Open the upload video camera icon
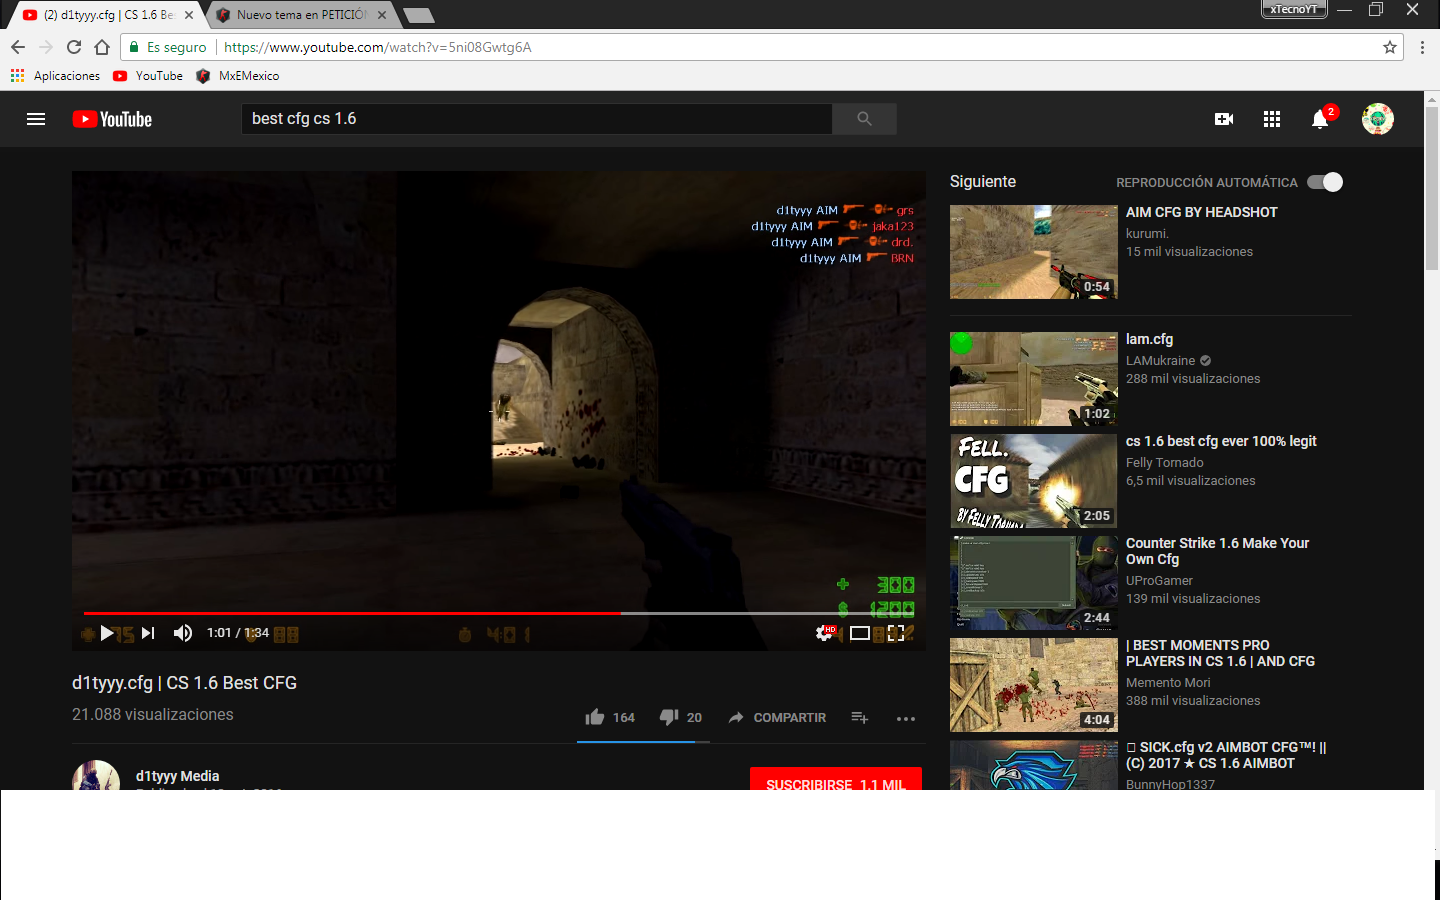This screenshot has height=900, width=1440. (x=1224, y=119)
